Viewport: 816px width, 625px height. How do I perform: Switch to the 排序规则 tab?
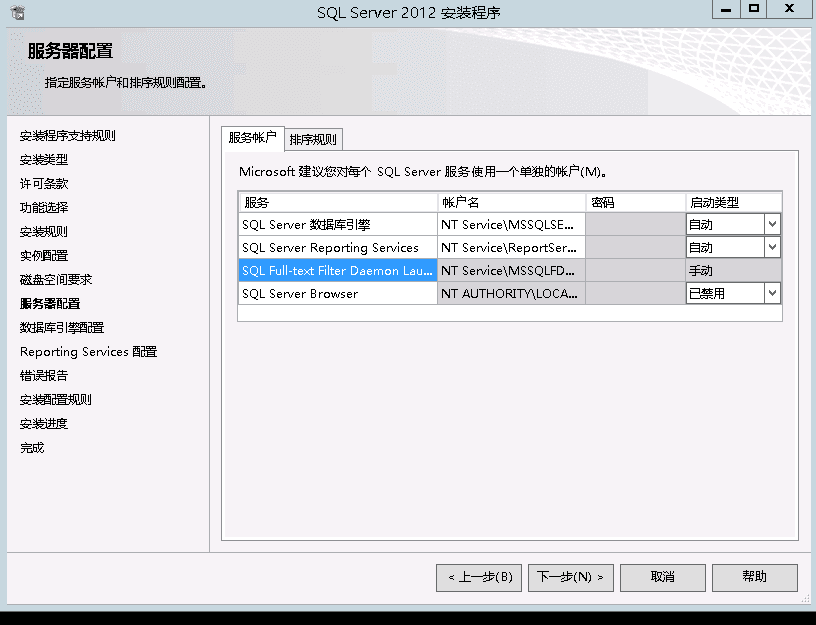[313, 139]
